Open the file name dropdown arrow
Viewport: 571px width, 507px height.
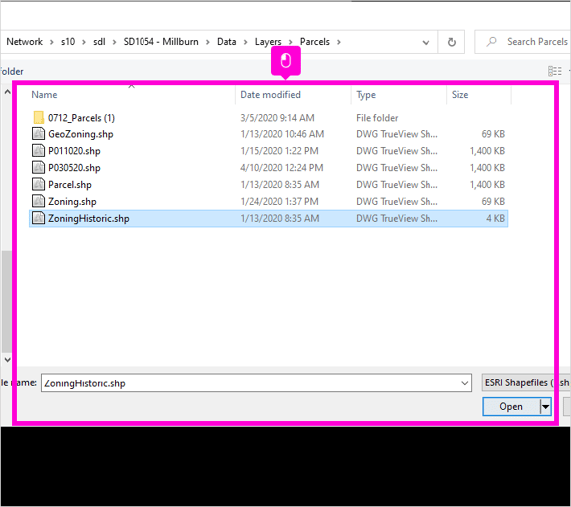[464, 383]
